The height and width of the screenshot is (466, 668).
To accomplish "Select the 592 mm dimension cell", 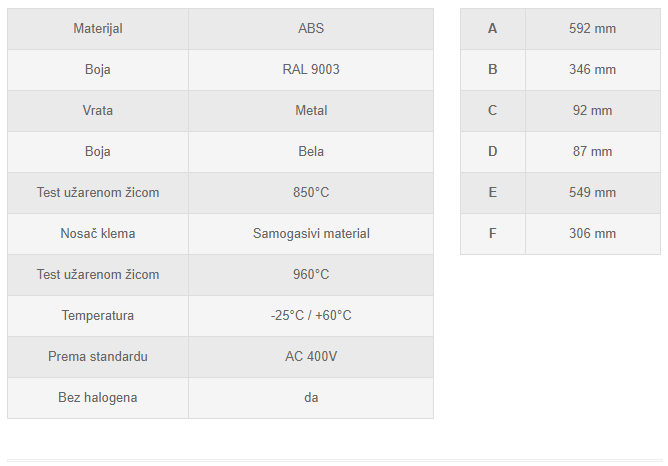I will coord(593,29).
